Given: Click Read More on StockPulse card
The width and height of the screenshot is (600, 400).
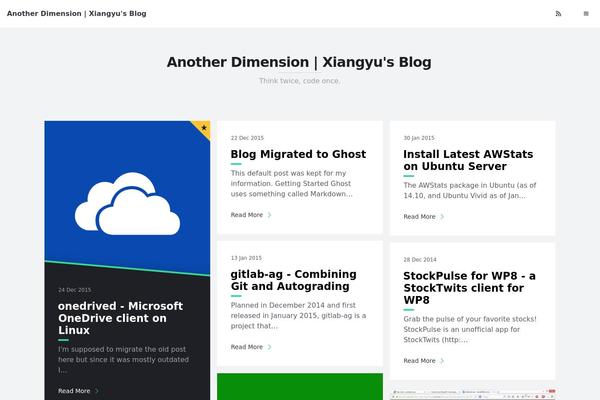Looking at the screenshot, I should (419, 361).
